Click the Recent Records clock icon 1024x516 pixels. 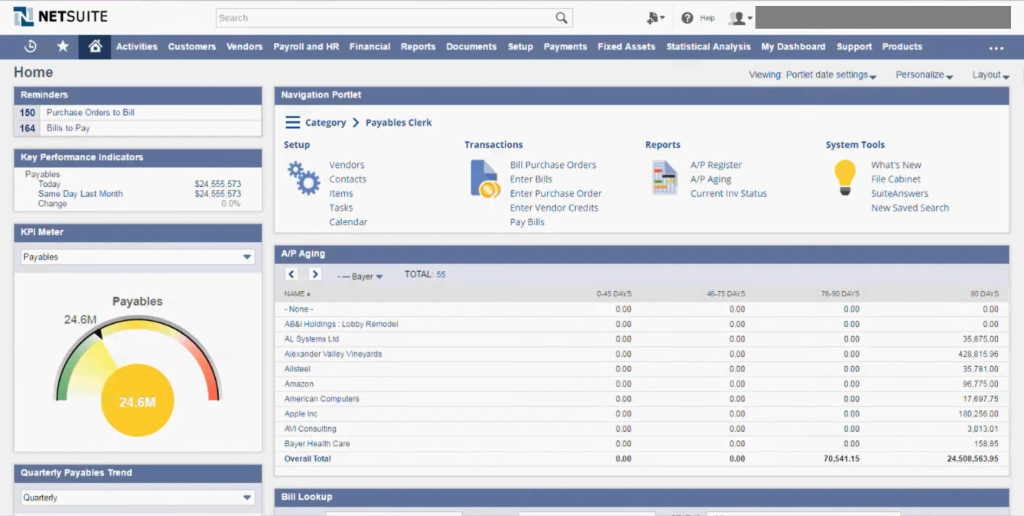tap(30, 47)
